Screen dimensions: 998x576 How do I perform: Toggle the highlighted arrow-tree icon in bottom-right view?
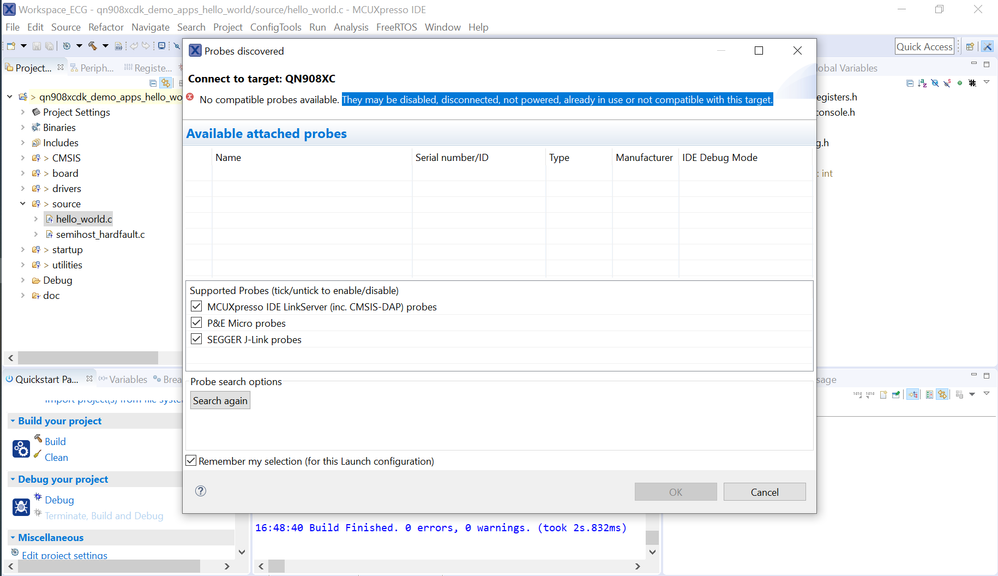click(x=913, y=395)
